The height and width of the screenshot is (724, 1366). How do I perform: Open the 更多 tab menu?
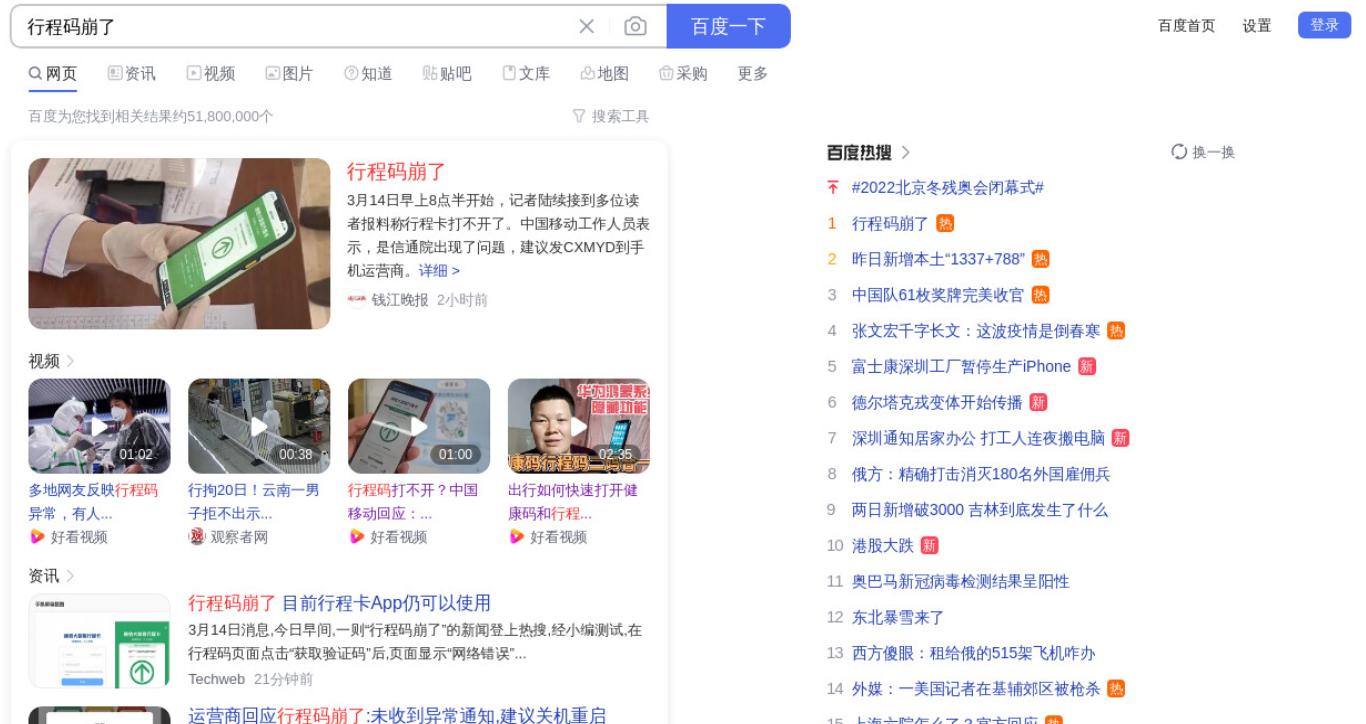pos(753,74)
